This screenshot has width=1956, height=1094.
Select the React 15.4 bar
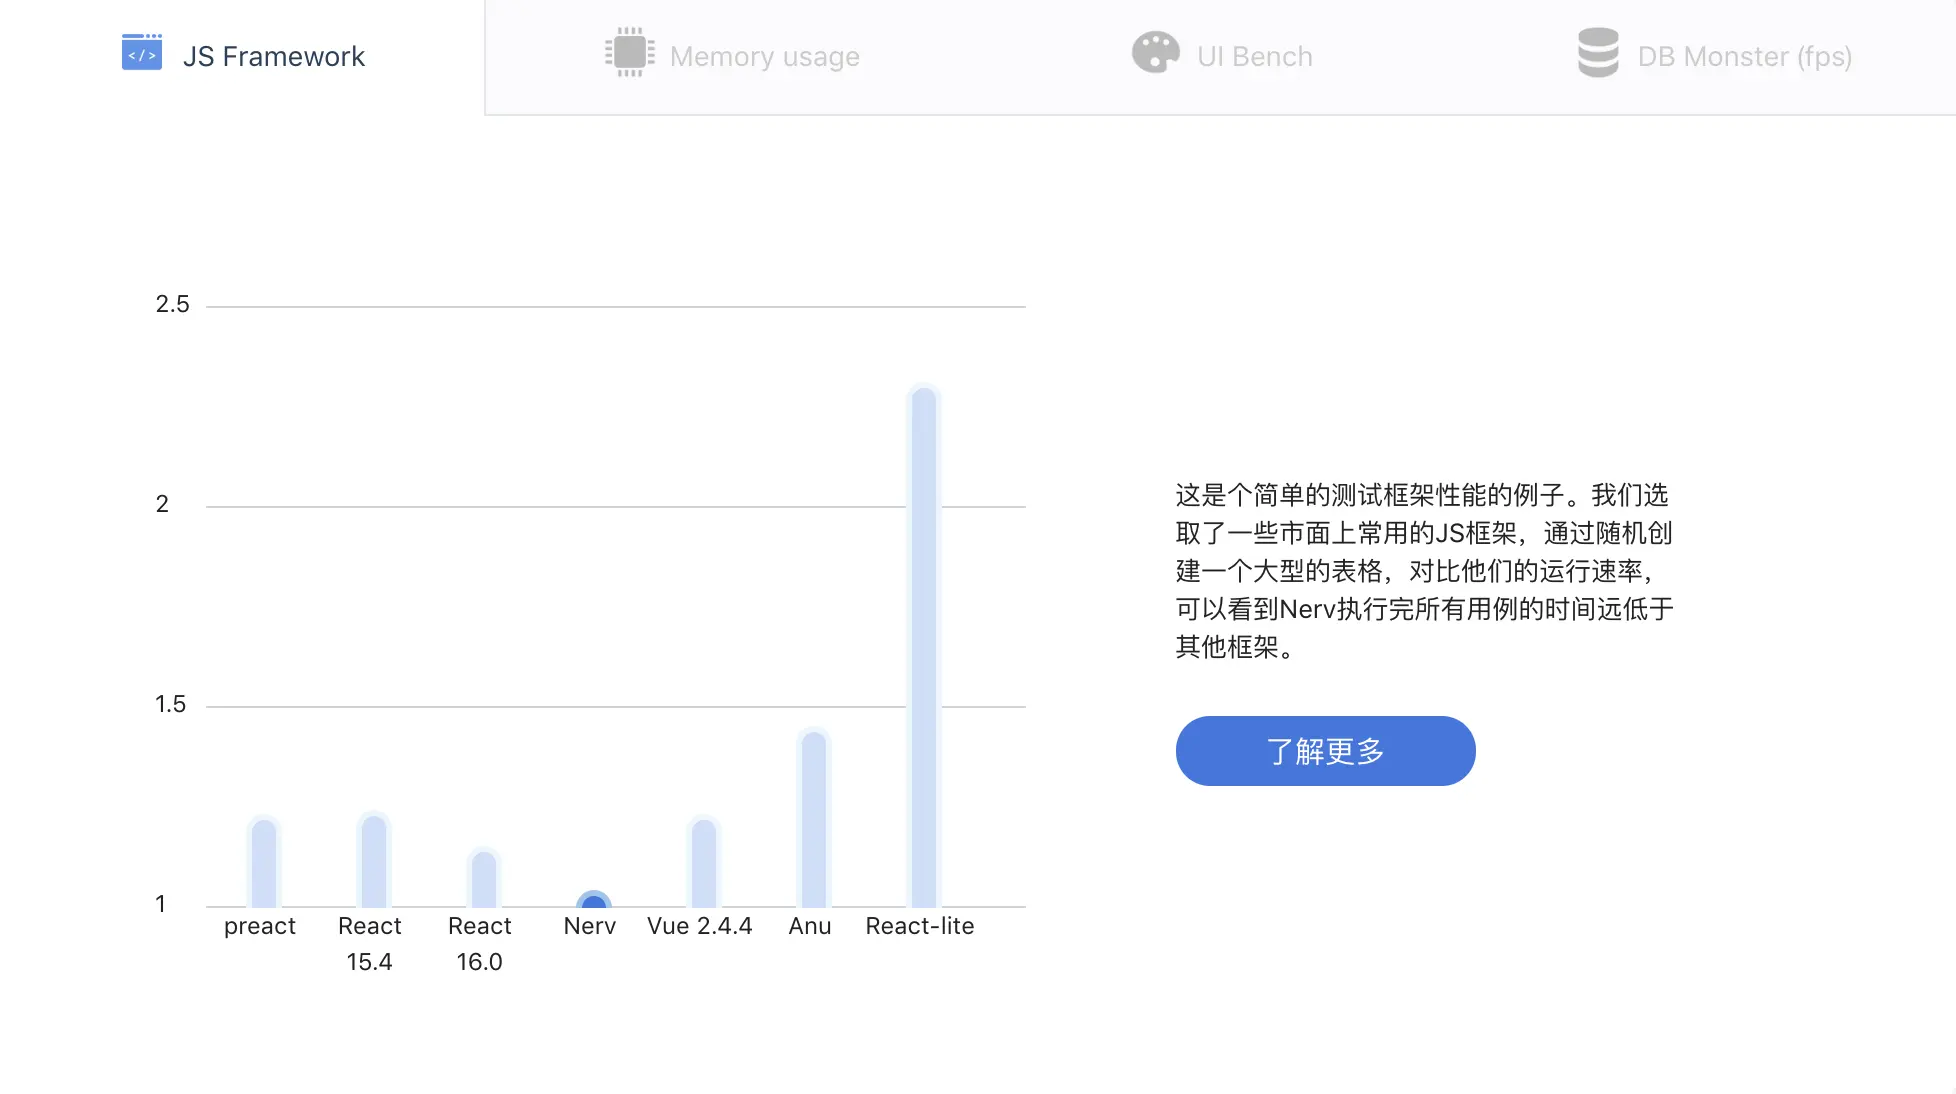coord(374,861)
